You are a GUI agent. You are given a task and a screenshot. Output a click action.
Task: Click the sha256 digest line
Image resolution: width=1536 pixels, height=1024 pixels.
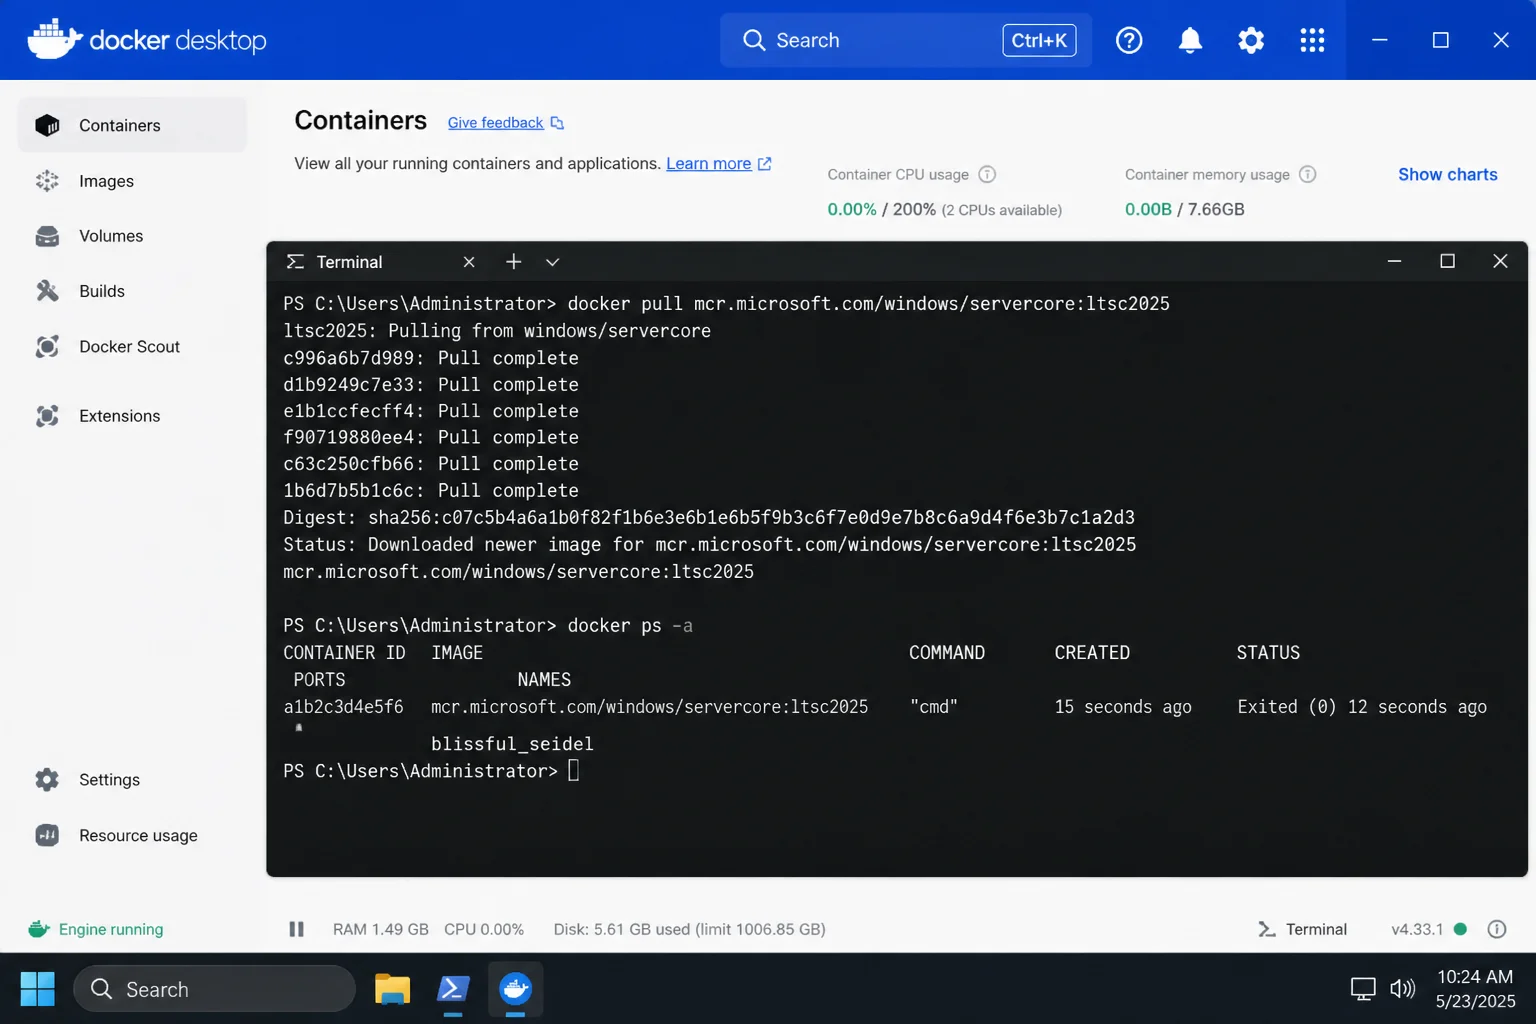click(x=709, y=518)
